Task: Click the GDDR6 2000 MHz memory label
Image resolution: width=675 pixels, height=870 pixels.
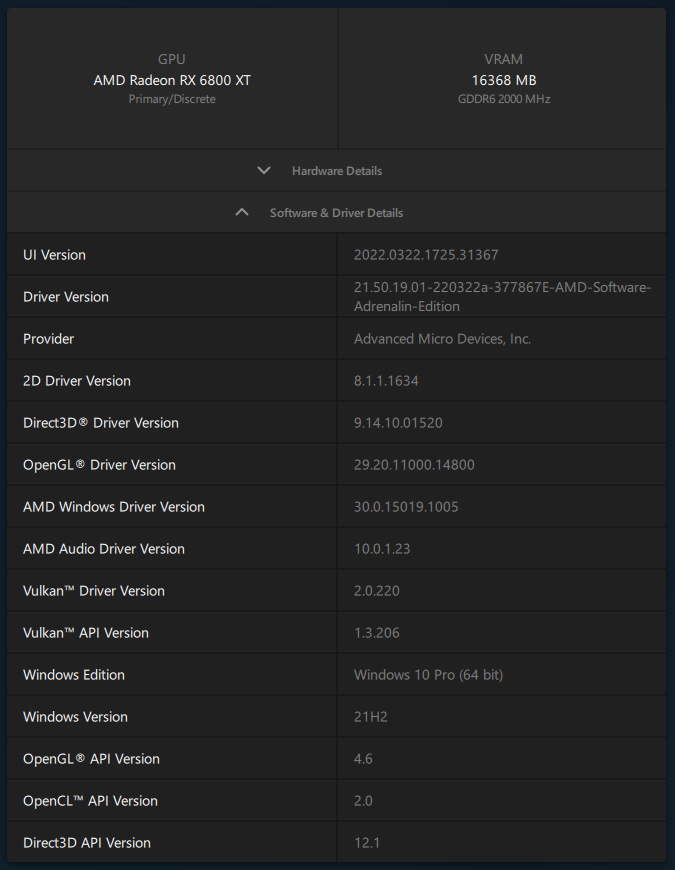Action: click(504, 99)
